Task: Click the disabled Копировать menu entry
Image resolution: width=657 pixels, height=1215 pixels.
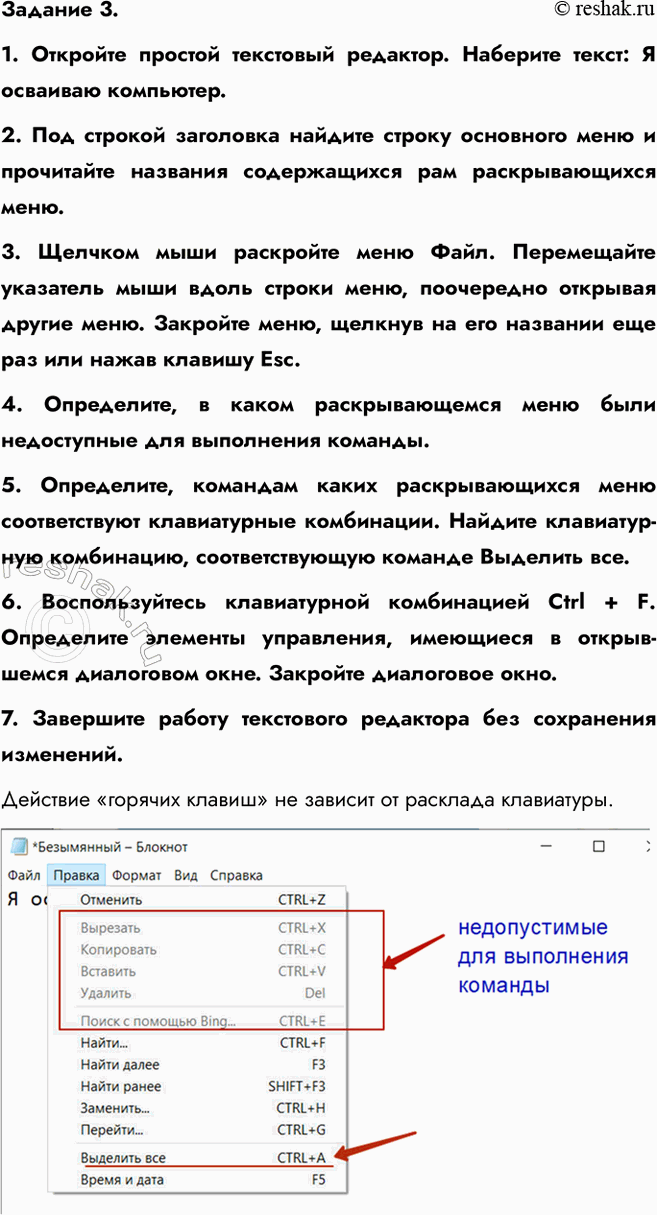Action: click(118, 950)
